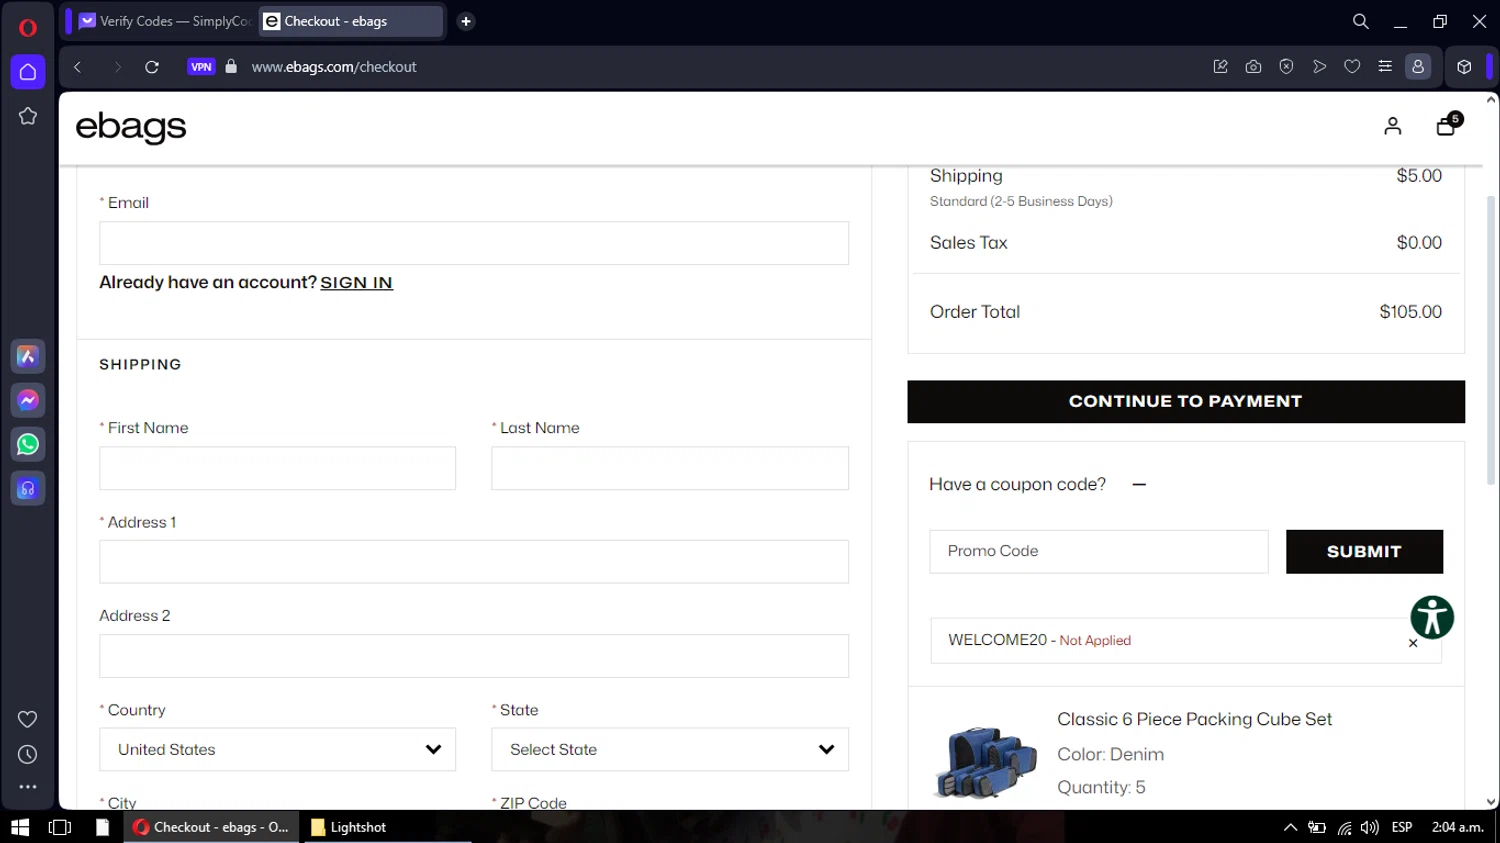The image size is (1500, 843).
Task: Open a new tab with plus button
Action: [466, 21]
